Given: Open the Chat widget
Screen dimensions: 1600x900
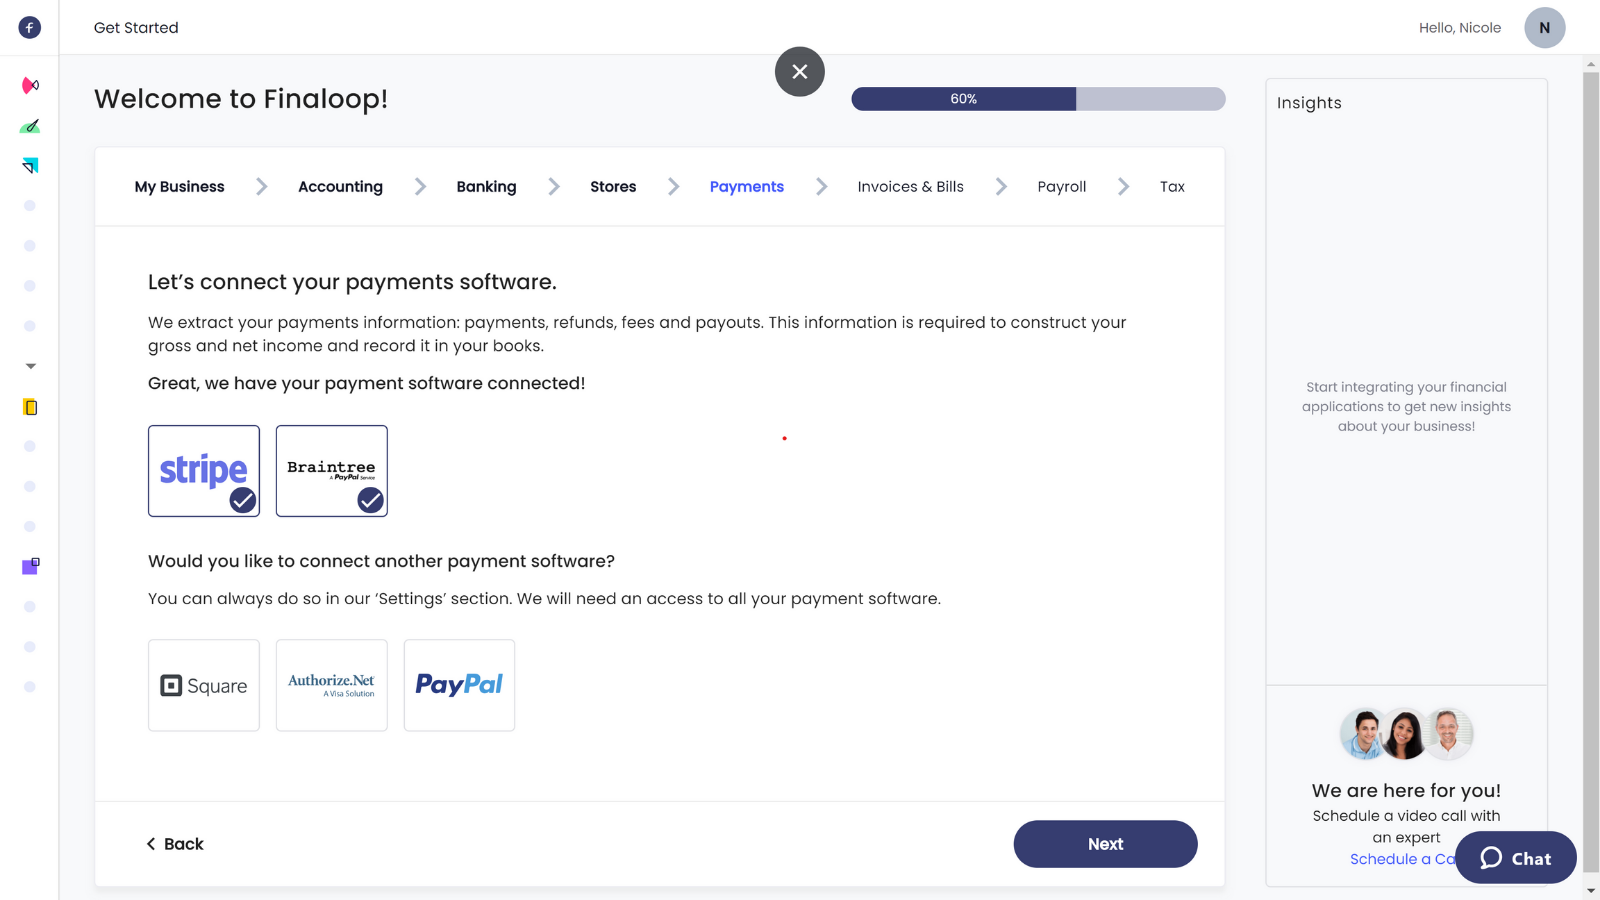Looking at the screenshot, I should 1515,858.
